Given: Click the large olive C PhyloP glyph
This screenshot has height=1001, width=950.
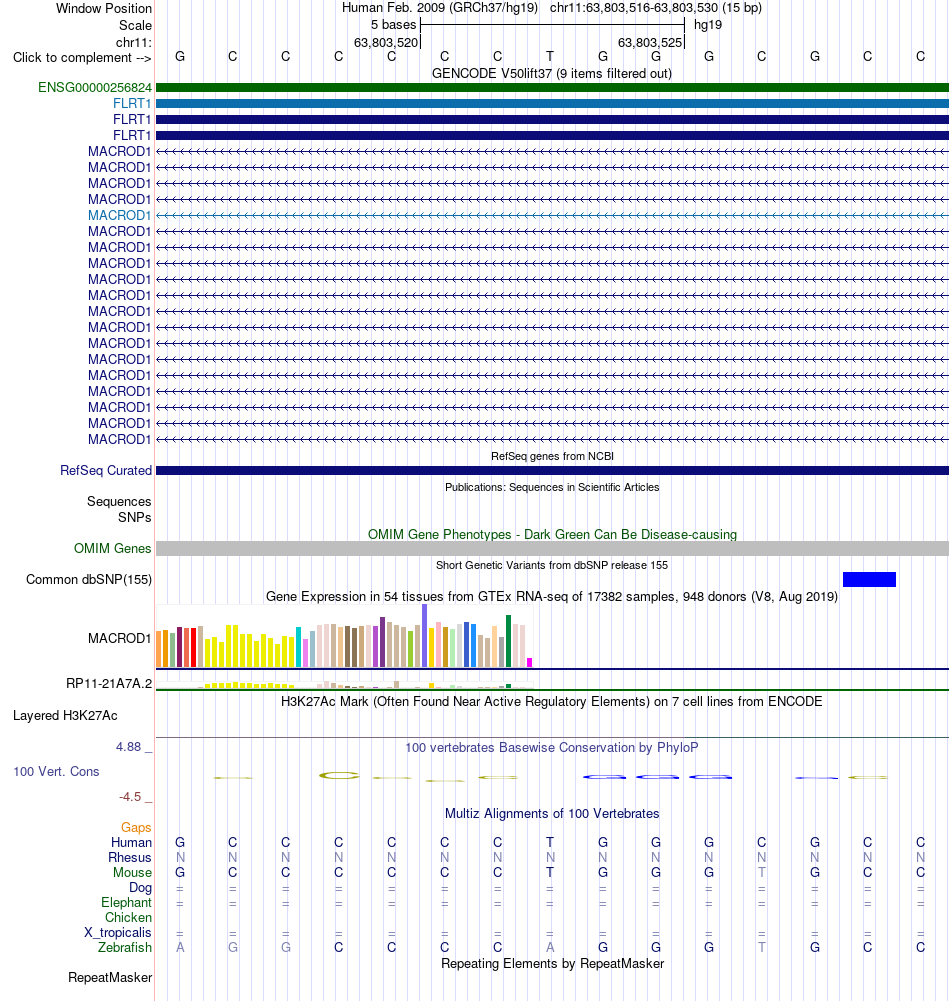Looking at the screenshot, I should (x=339, y=776).
